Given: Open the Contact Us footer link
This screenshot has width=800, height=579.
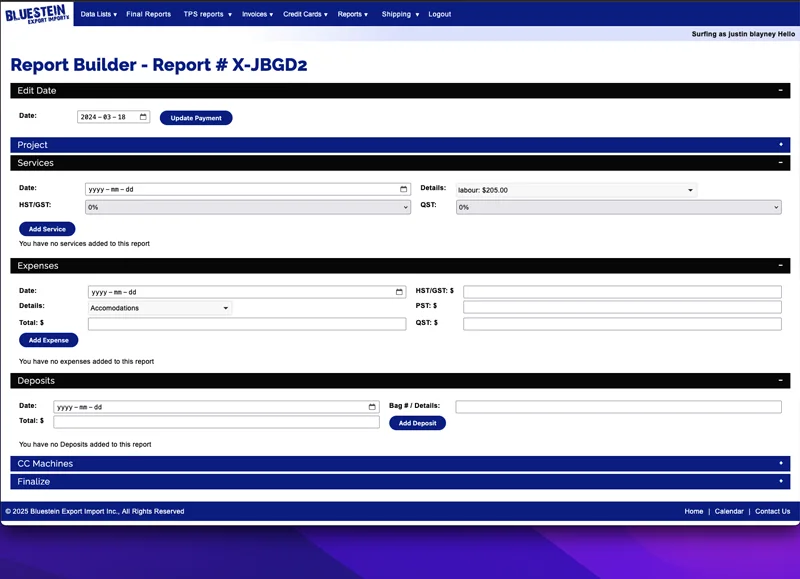Looking at the screenshot, I should (772, 511).
